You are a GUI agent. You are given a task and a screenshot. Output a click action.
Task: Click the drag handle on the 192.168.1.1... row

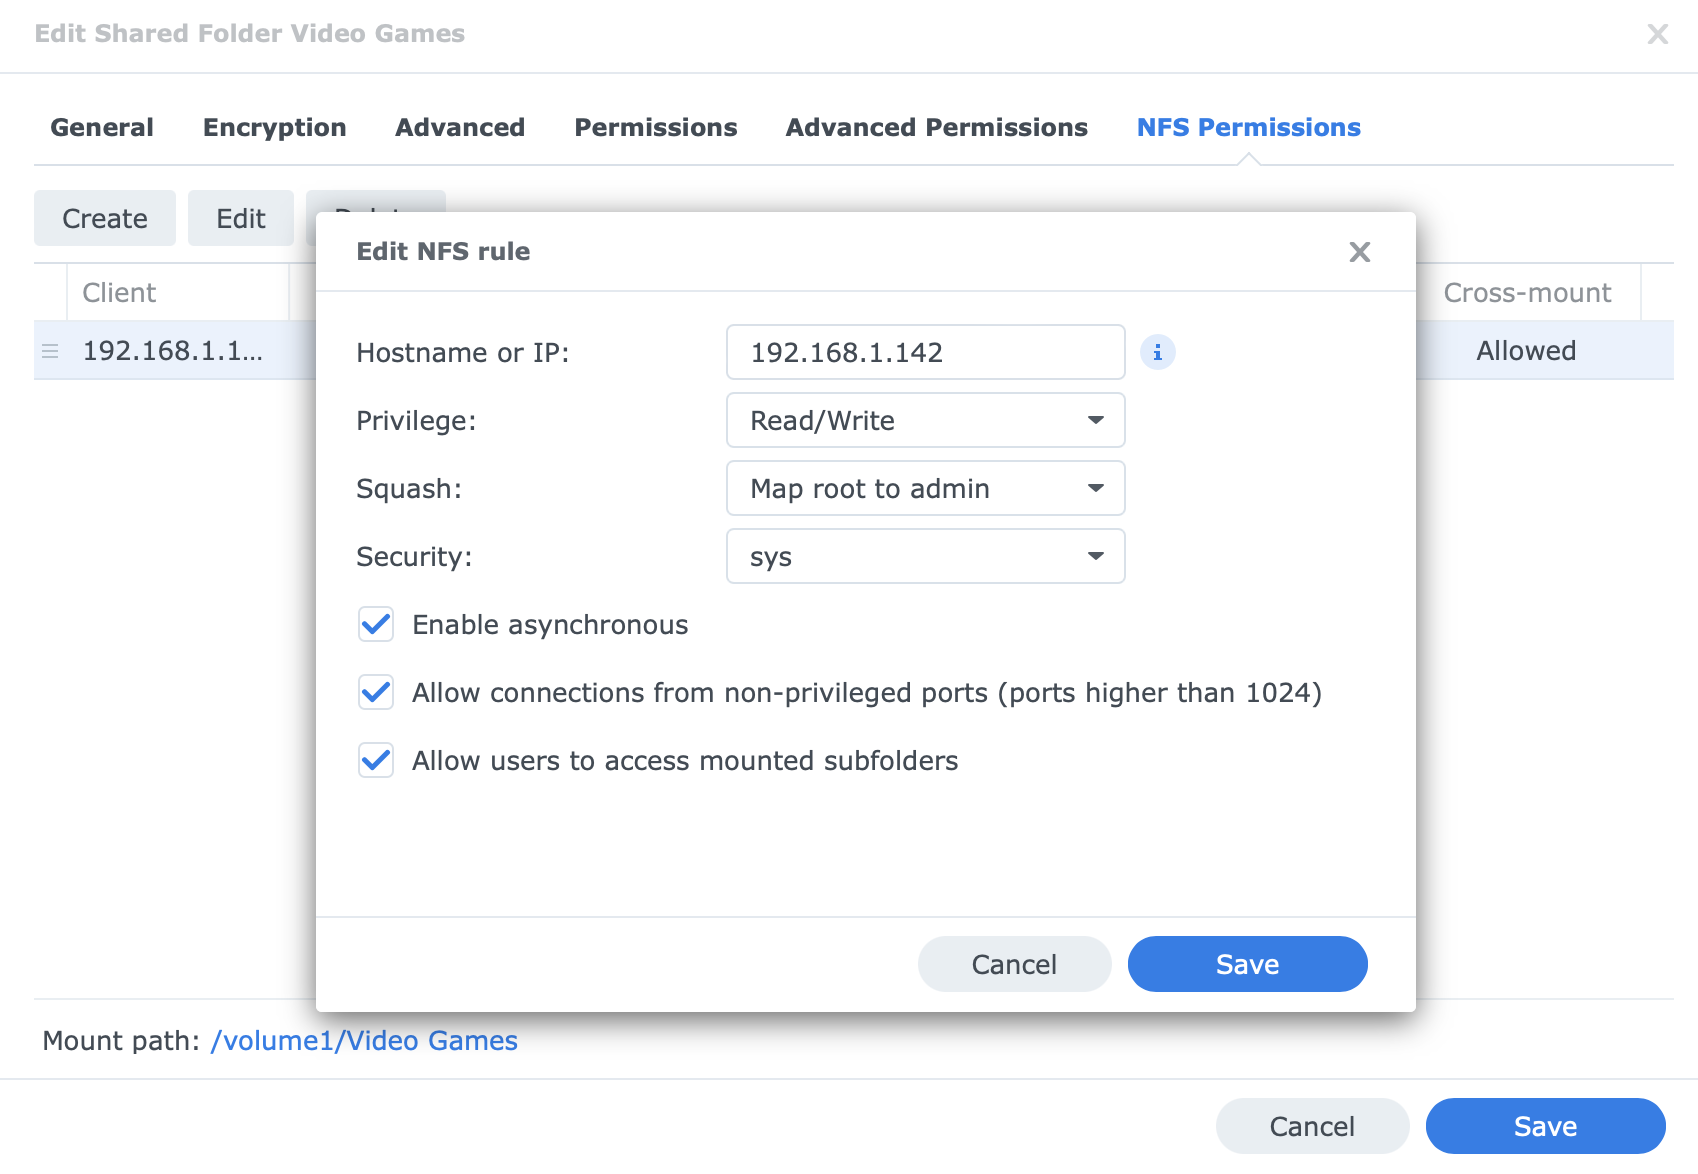pyautogui.click(x=50, y=351)
